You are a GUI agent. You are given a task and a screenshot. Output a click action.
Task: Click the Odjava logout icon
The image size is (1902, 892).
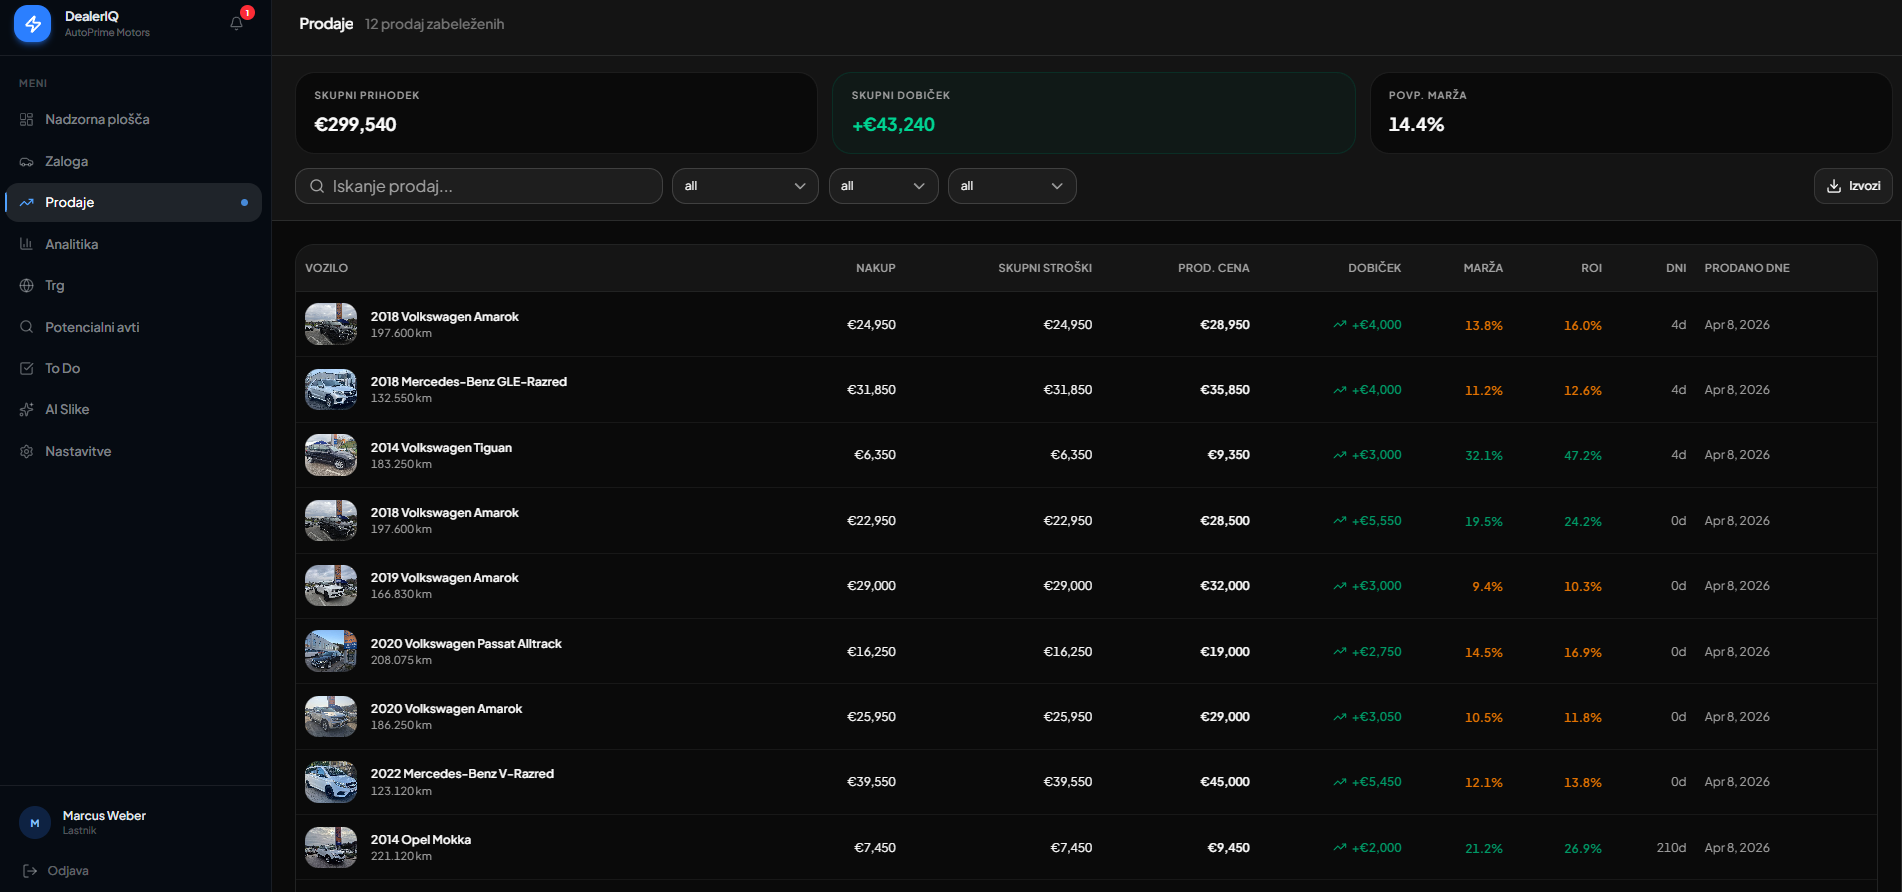click(30, 871)
